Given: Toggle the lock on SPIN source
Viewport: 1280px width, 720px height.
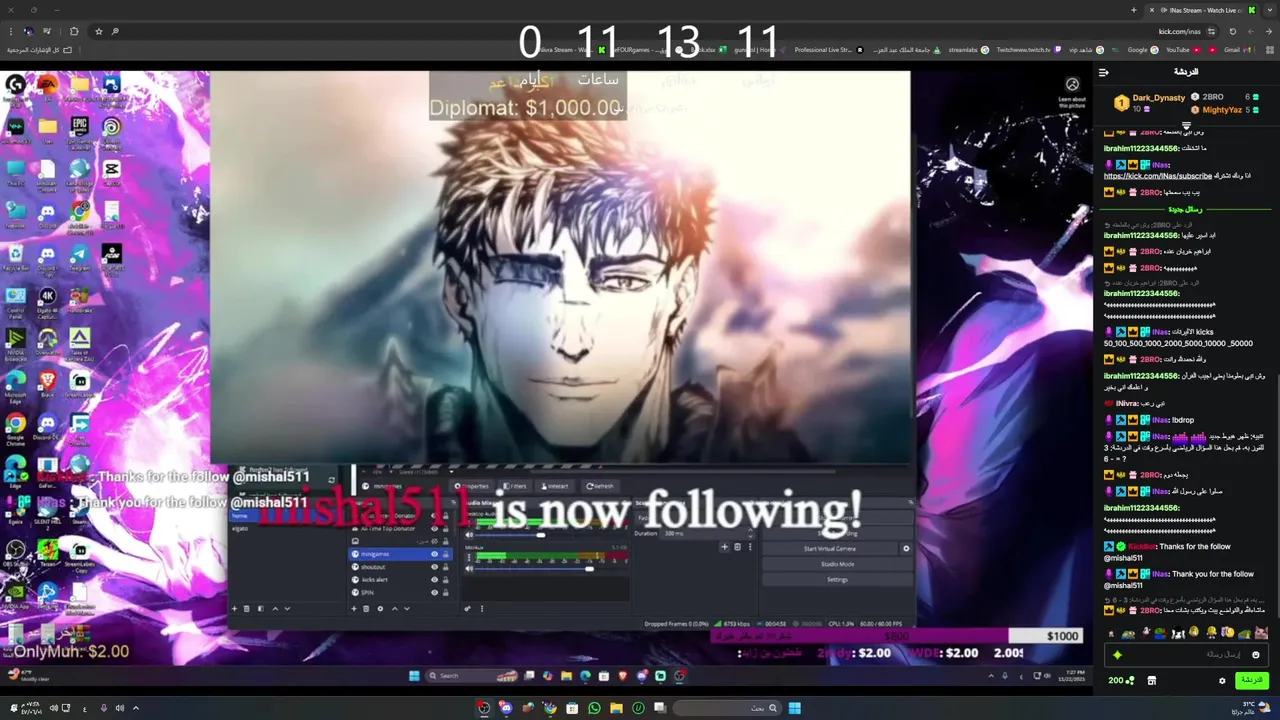Looking at the screenshot, I should [x=445, y=593].
